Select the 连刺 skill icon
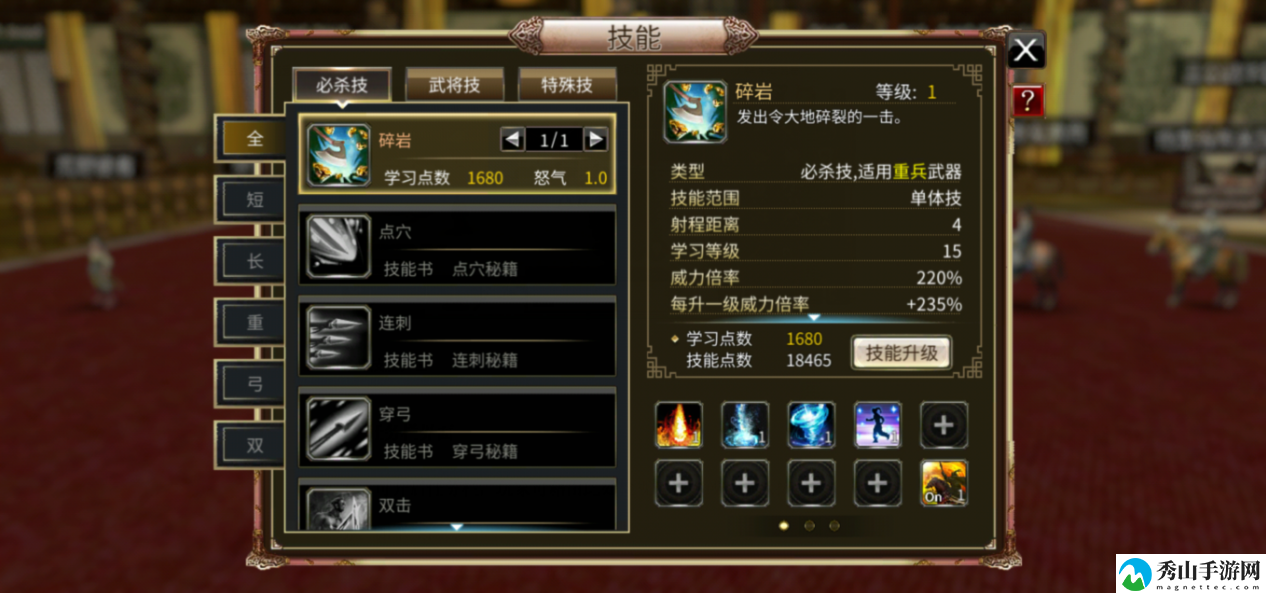1266x593 pixels. [338, 337]
